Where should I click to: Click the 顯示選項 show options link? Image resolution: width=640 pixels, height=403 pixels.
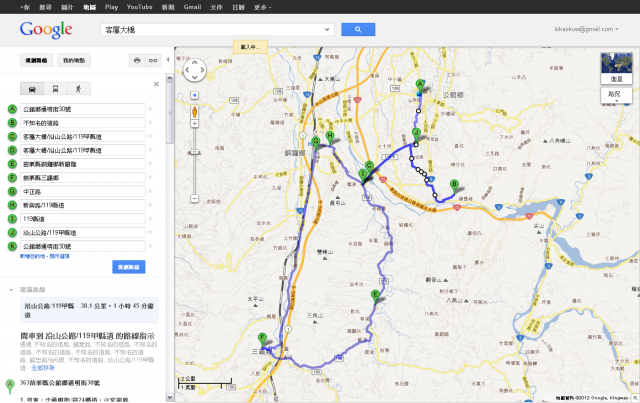60,256
